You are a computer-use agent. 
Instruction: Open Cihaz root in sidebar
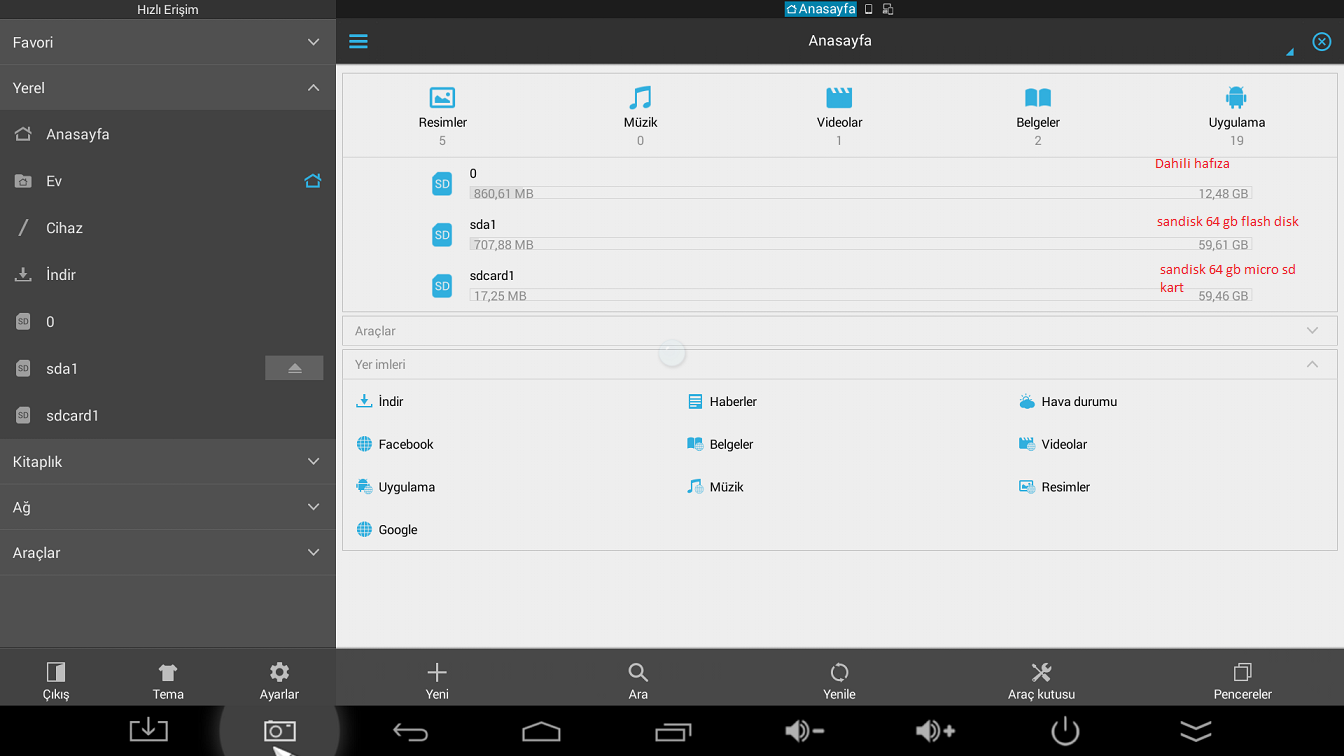click(167, 228)
